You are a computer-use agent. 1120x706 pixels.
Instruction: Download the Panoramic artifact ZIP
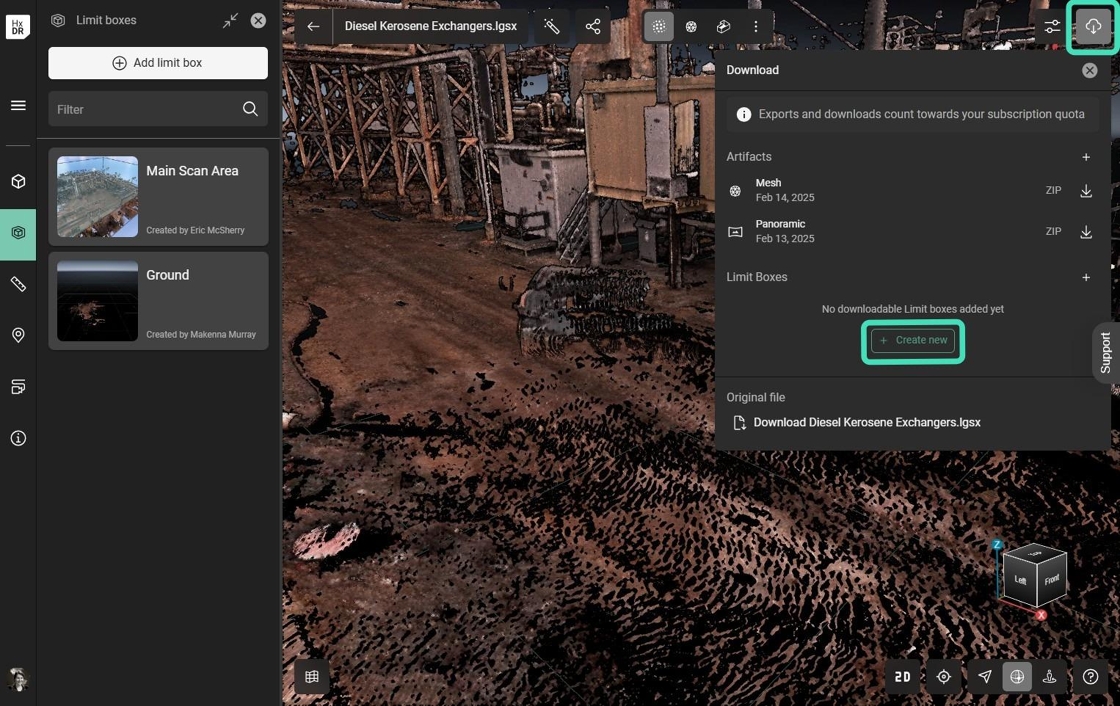pyautogui.click(x=1086, y=232)
